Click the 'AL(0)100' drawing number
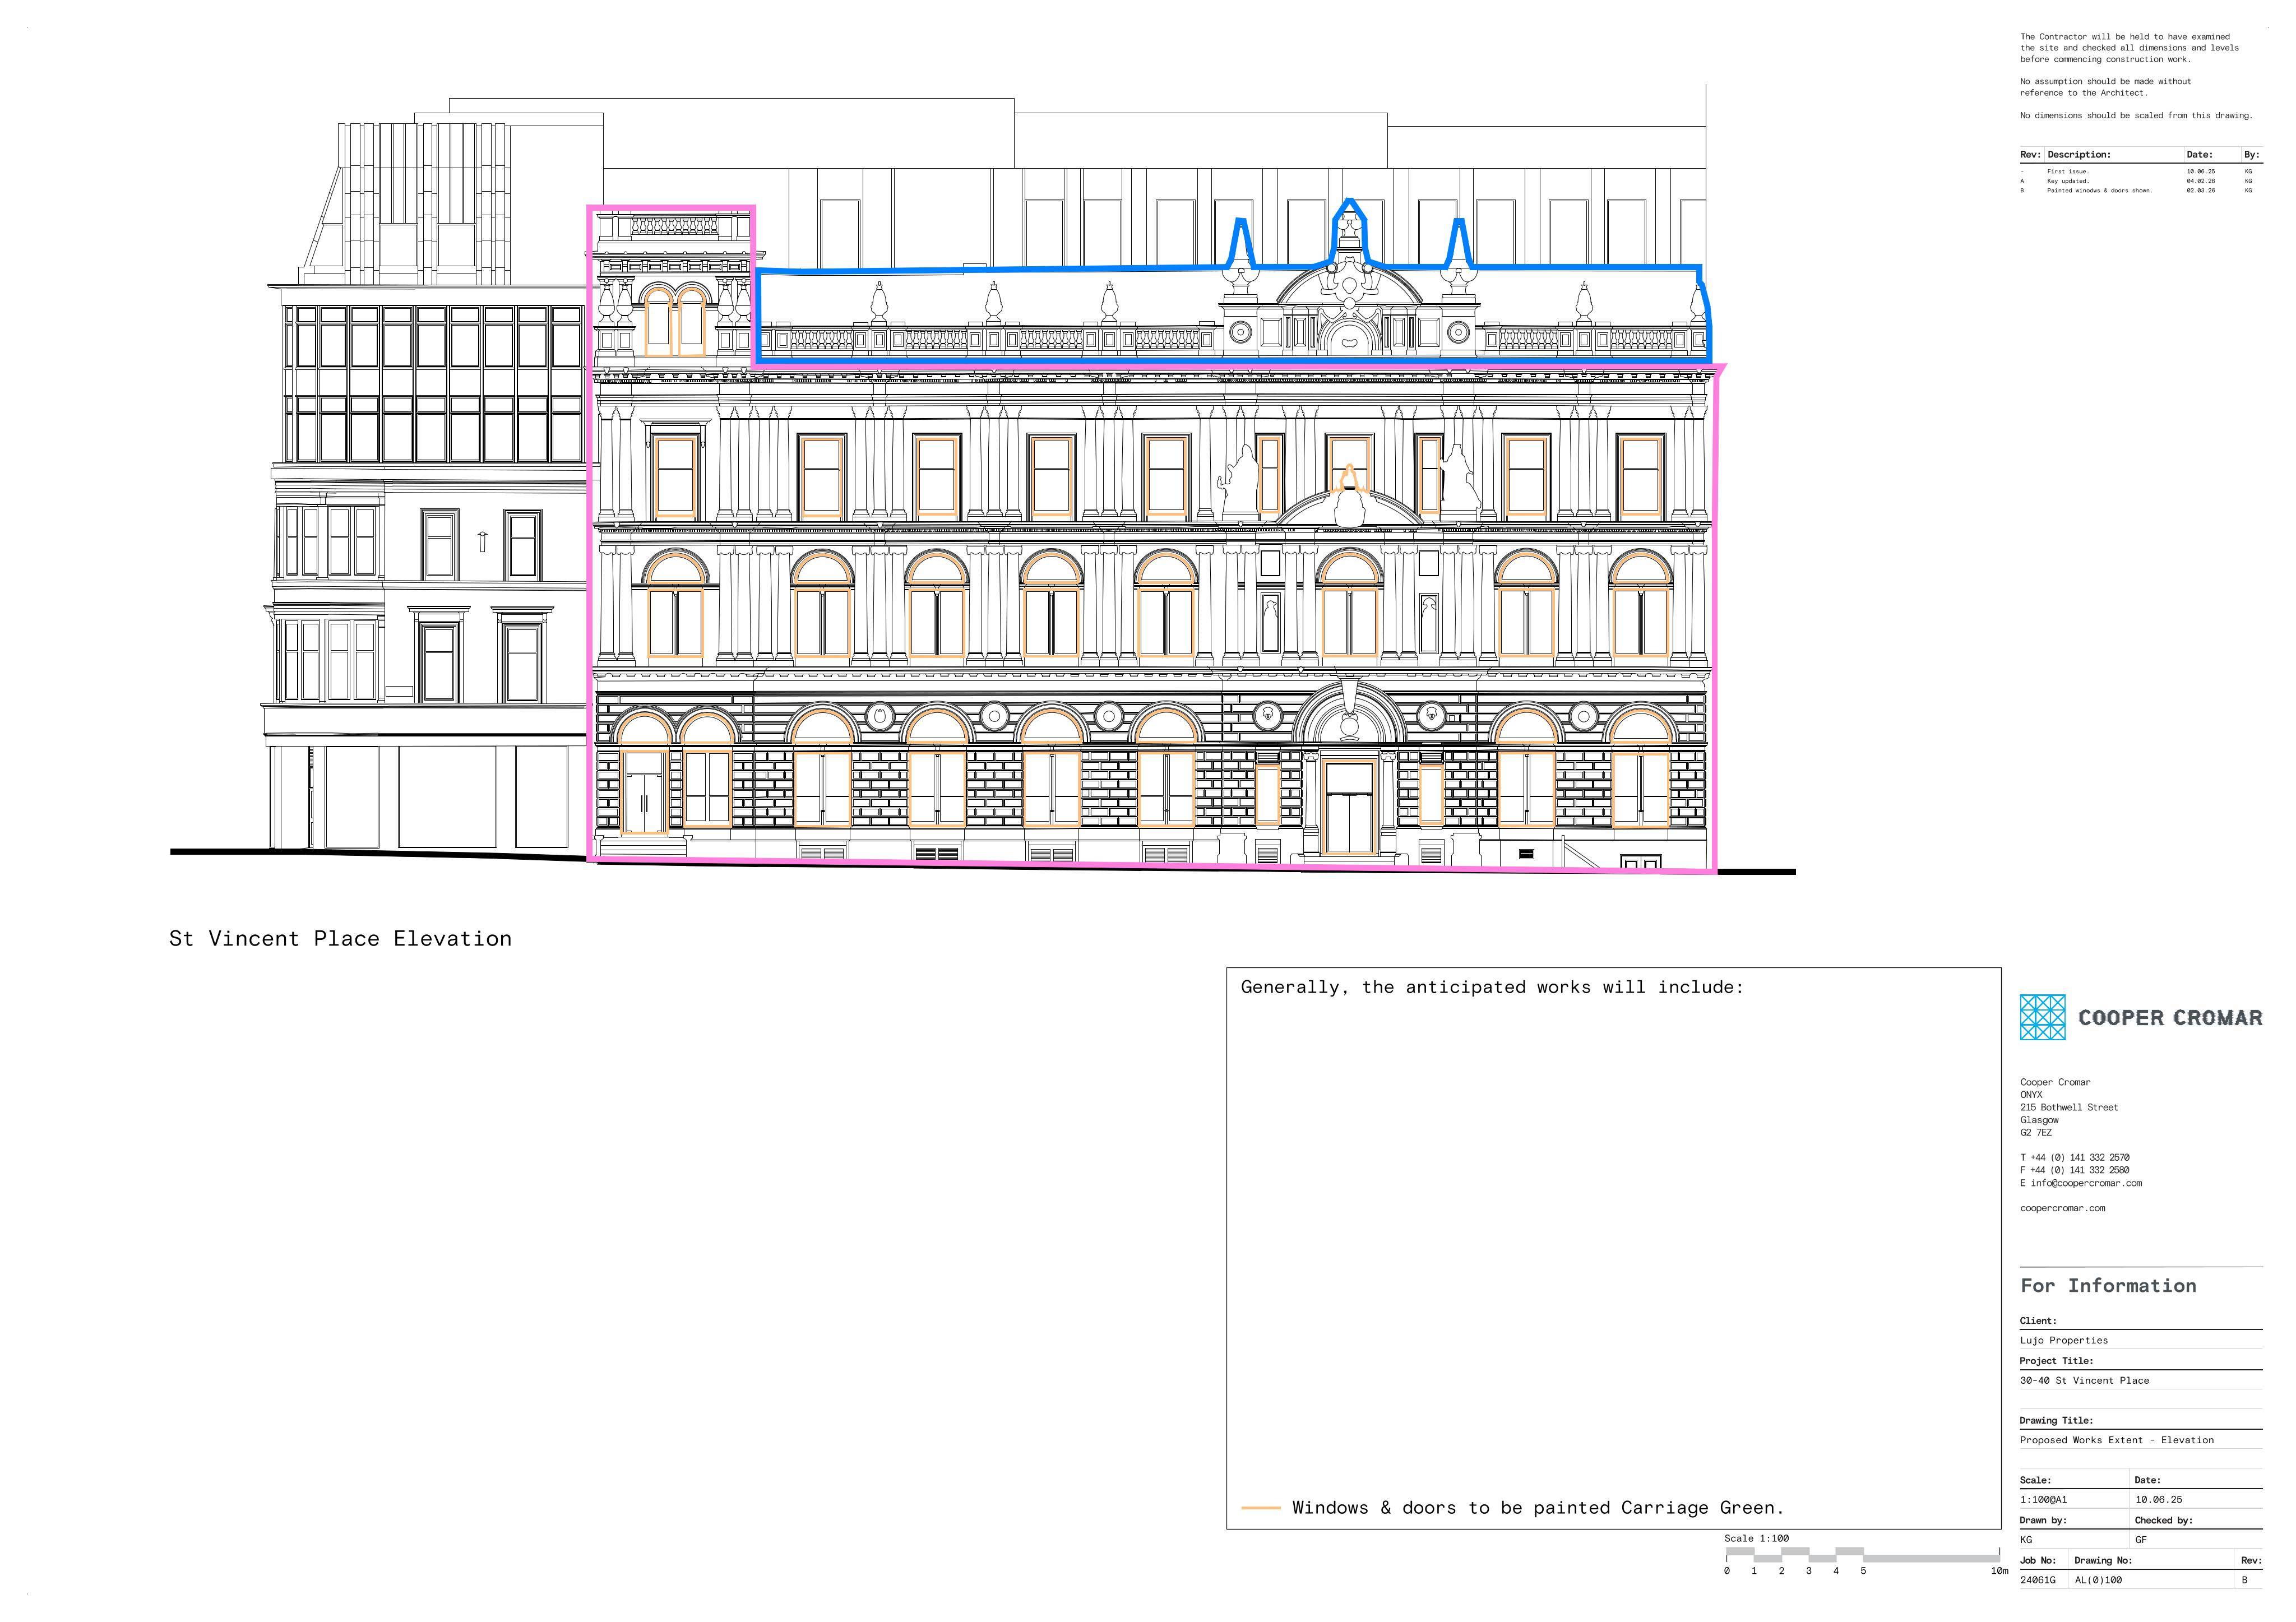2296x1622 pixels. click(2098, 1581)
